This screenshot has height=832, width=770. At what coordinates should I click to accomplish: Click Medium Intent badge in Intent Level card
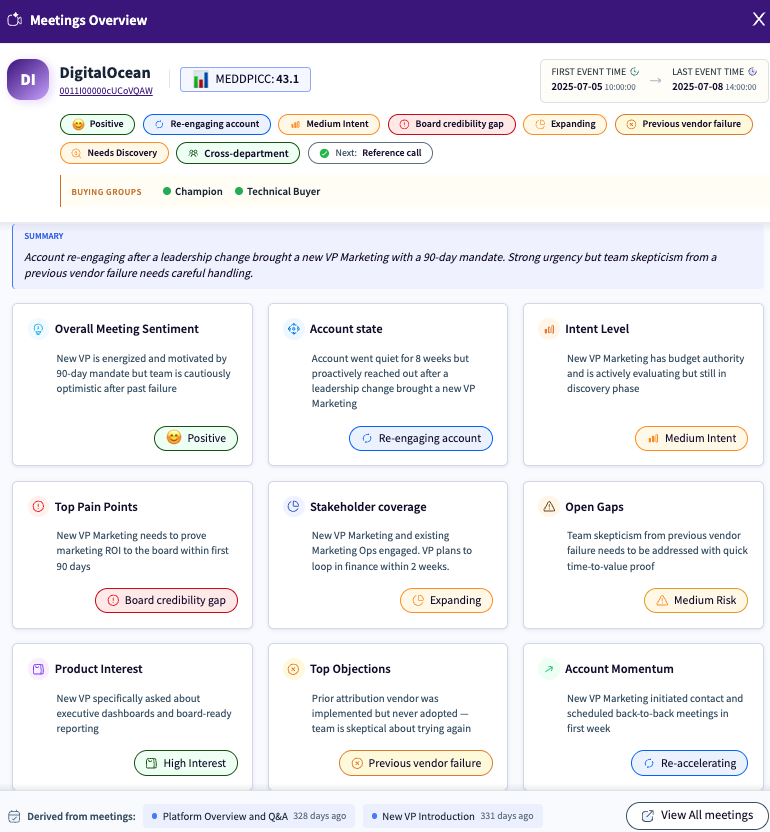coord(691,438)
